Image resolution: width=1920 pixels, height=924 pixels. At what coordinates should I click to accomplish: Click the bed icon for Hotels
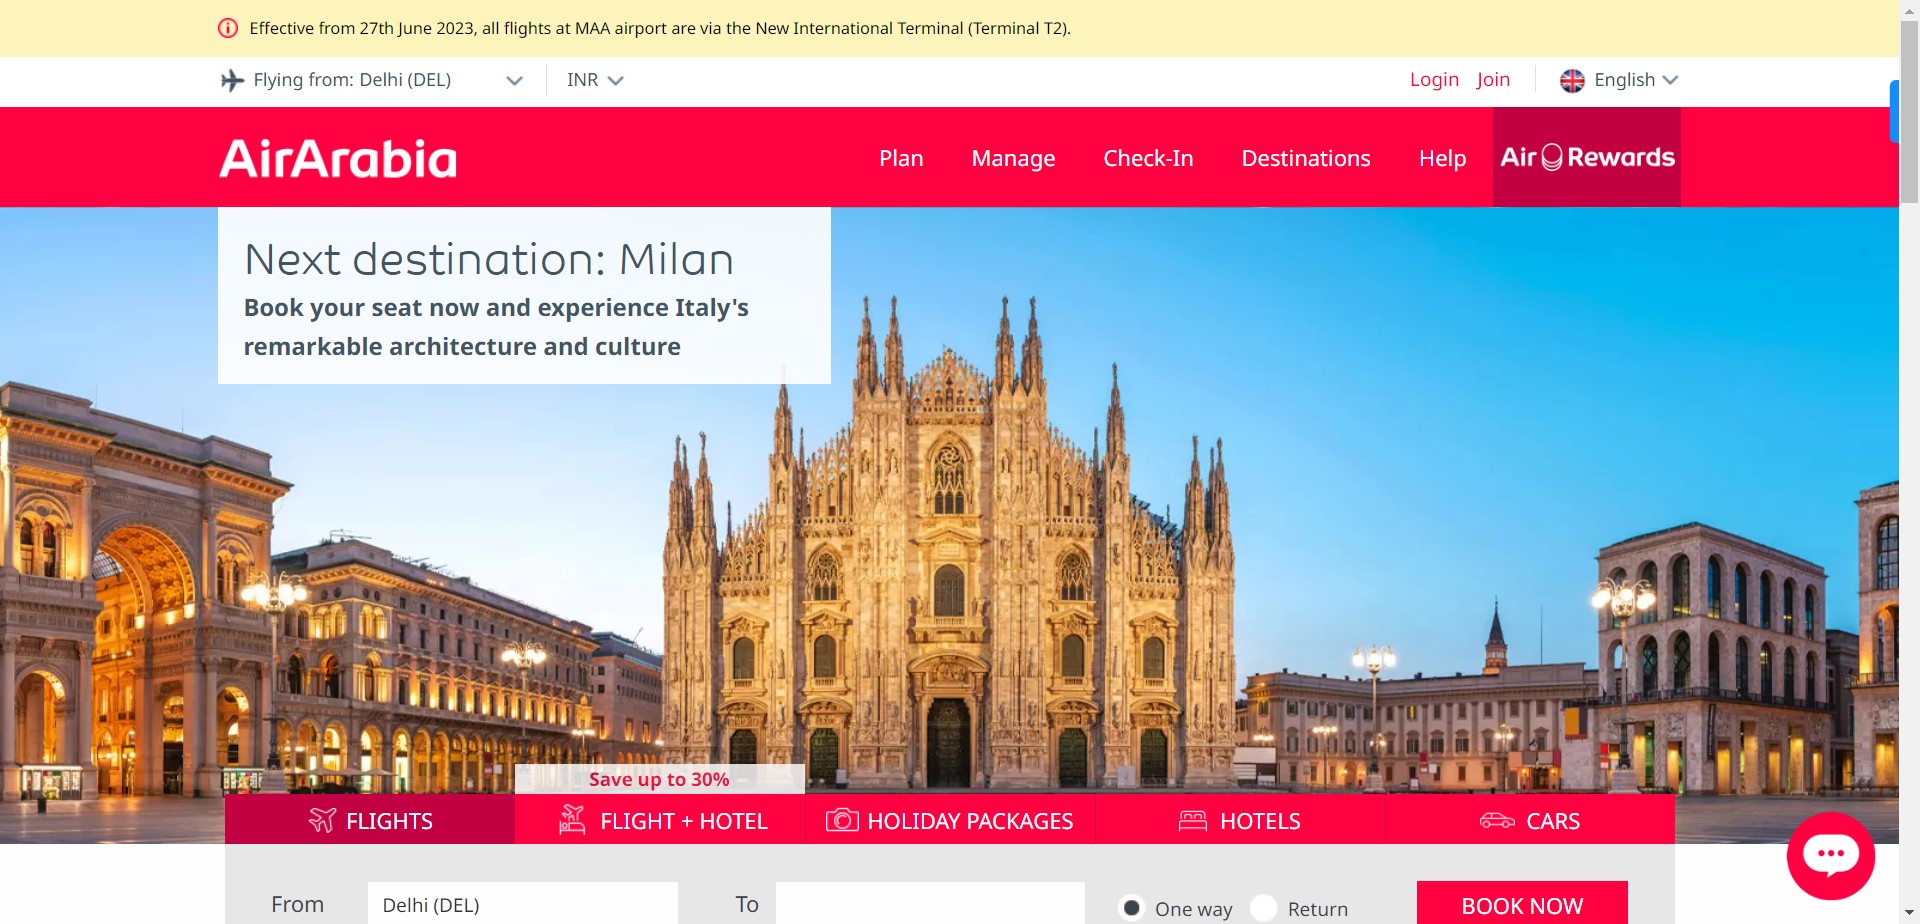coord(1192,821)
